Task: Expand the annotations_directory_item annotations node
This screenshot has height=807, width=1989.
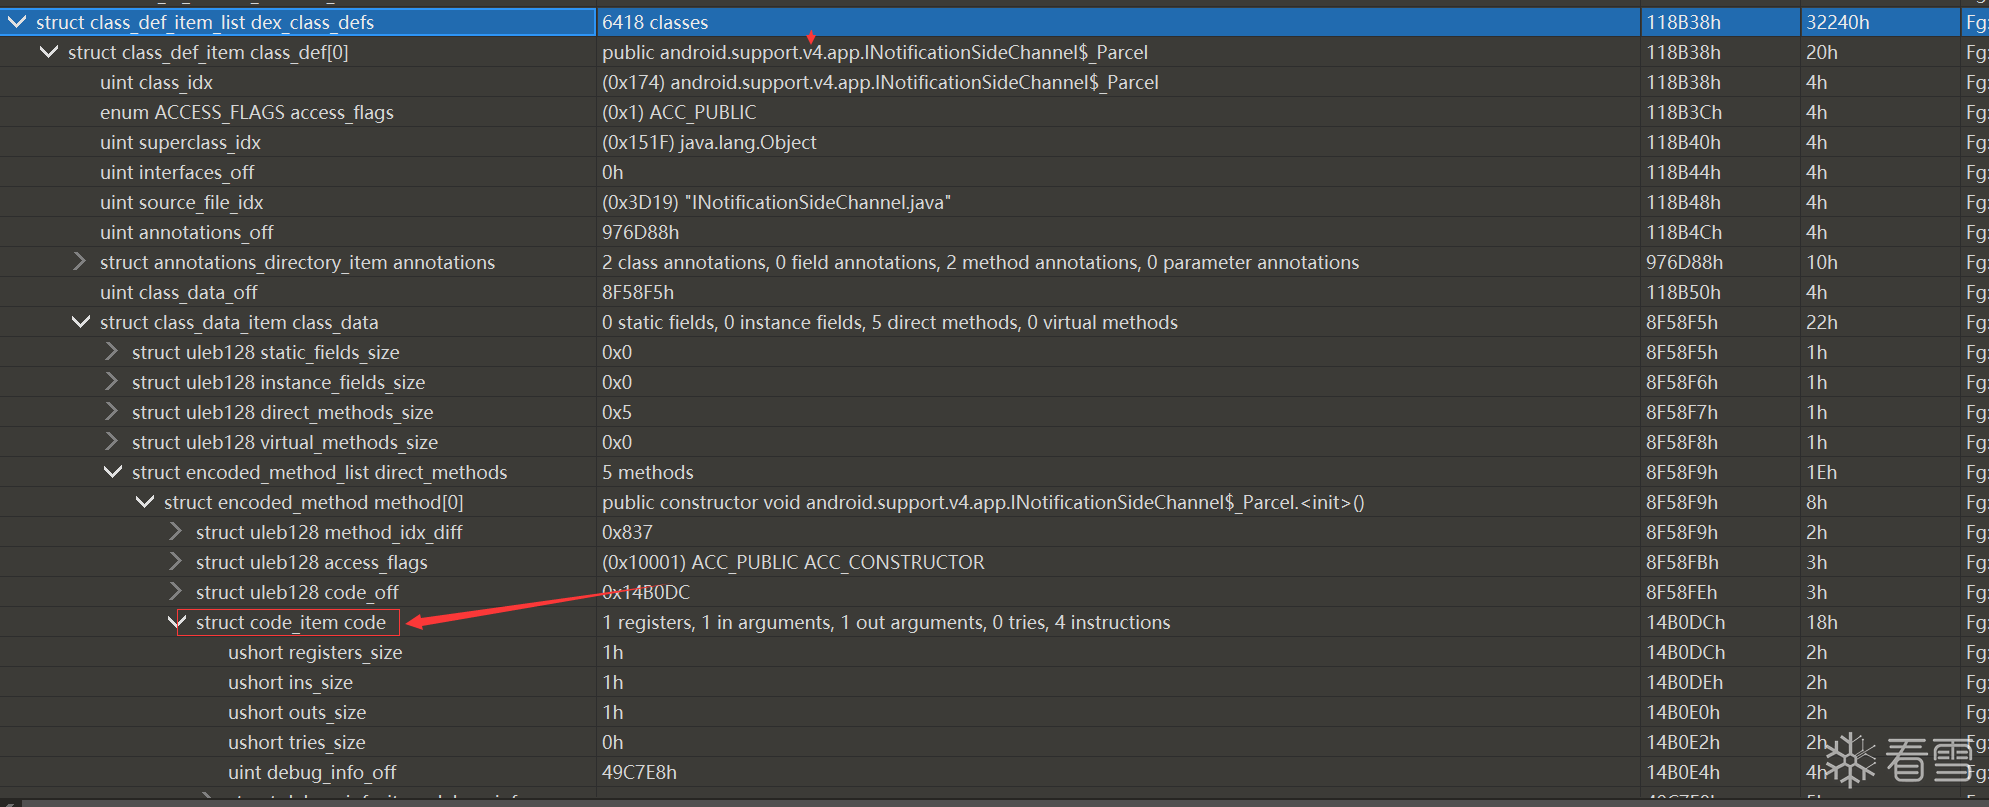Action: coord(80,262)
